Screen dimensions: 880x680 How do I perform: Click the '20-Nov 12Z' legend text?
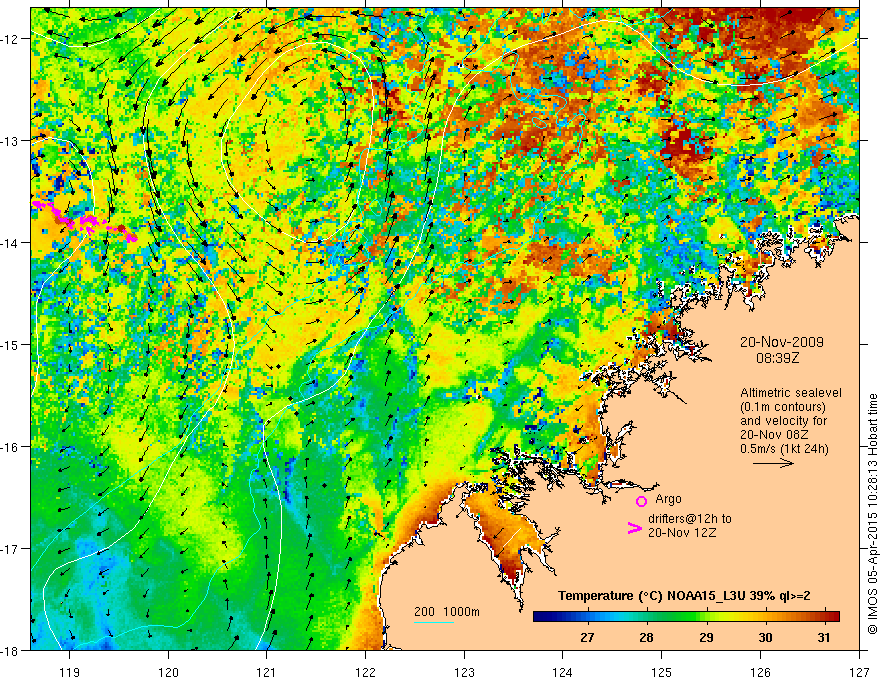[x=682, y=533]
